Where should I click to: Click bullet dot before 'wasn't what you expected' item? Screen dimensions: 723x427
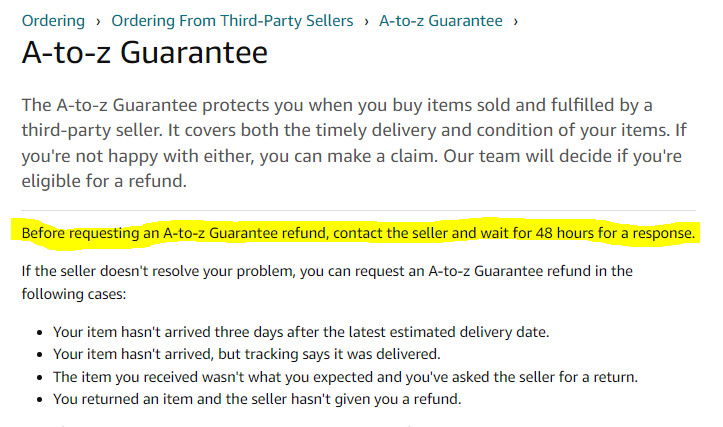point(40,378)
